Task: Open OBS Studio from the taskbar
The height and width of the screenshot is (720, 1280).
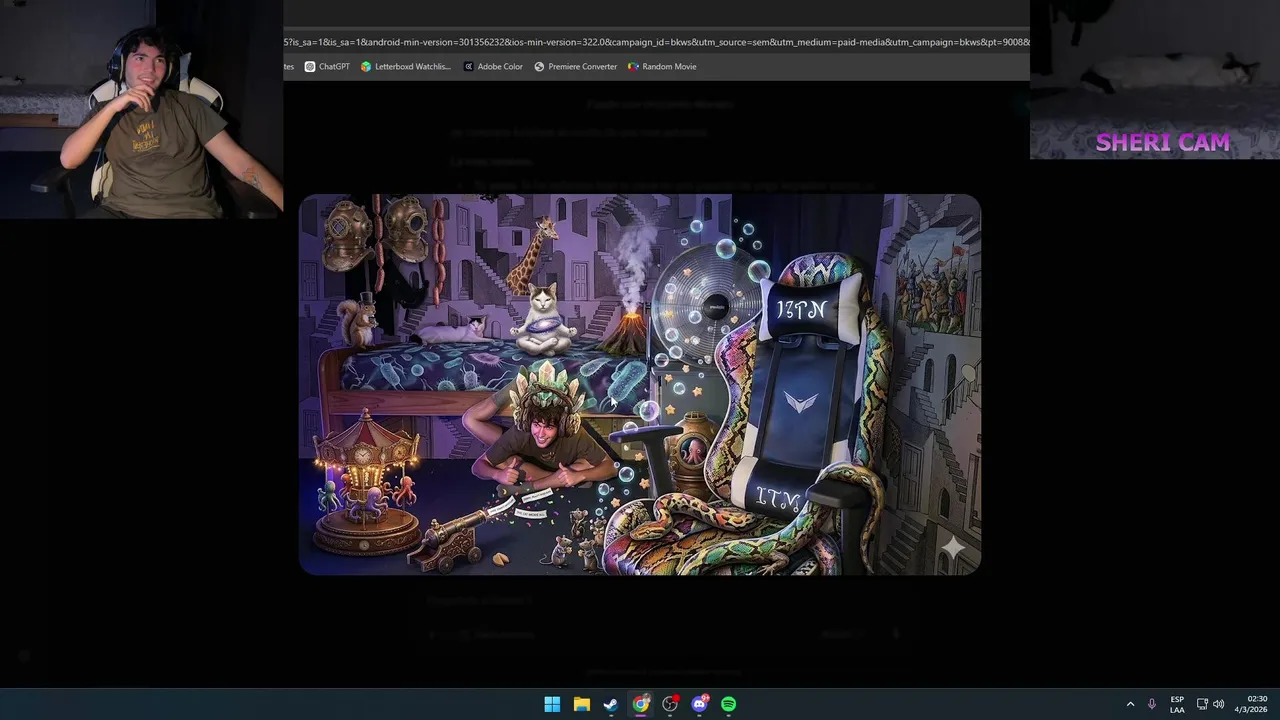Action: coord(670,704)
